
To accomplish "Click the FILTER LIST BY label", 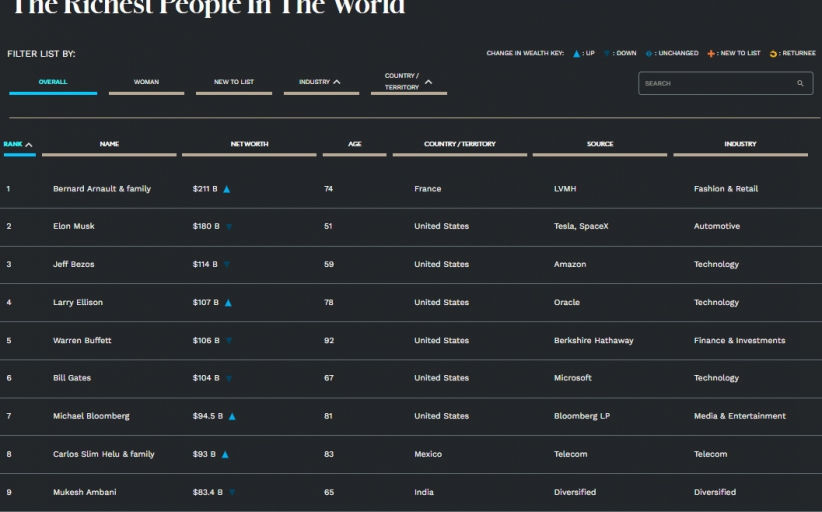I will pyautogui.click(x=41, y=54).
